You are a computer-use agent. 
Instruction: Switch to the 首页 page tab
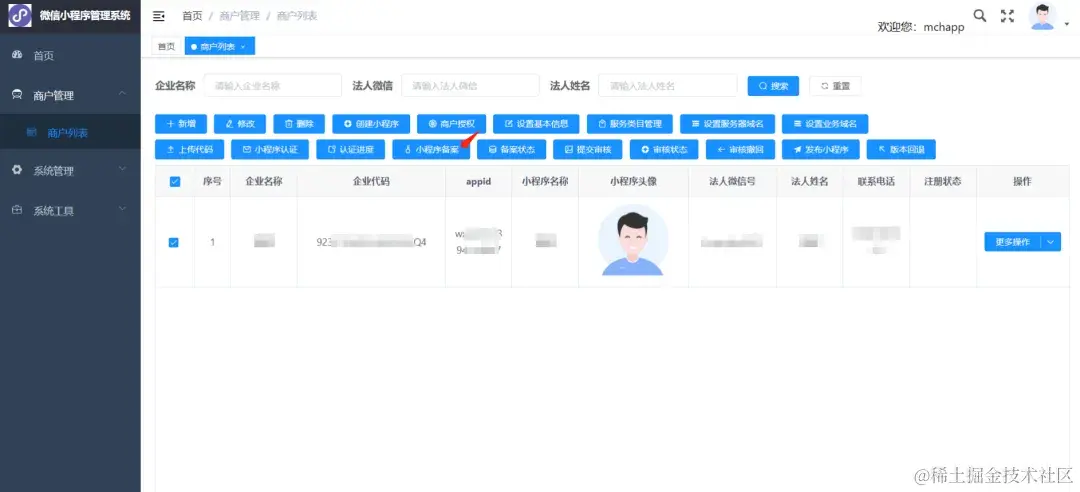point(166,47)
